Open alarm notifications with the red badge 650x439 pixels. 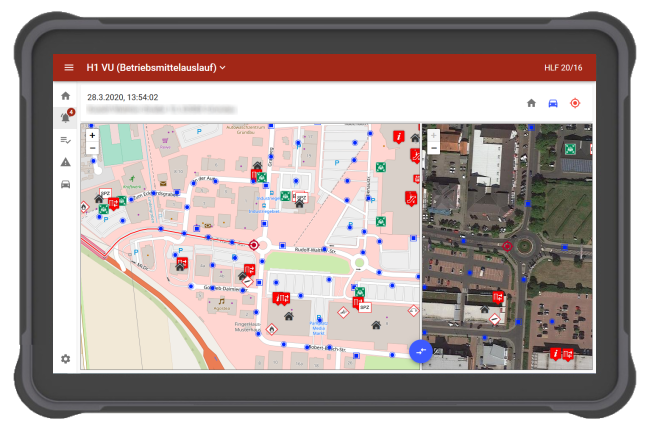pos(66,117)
